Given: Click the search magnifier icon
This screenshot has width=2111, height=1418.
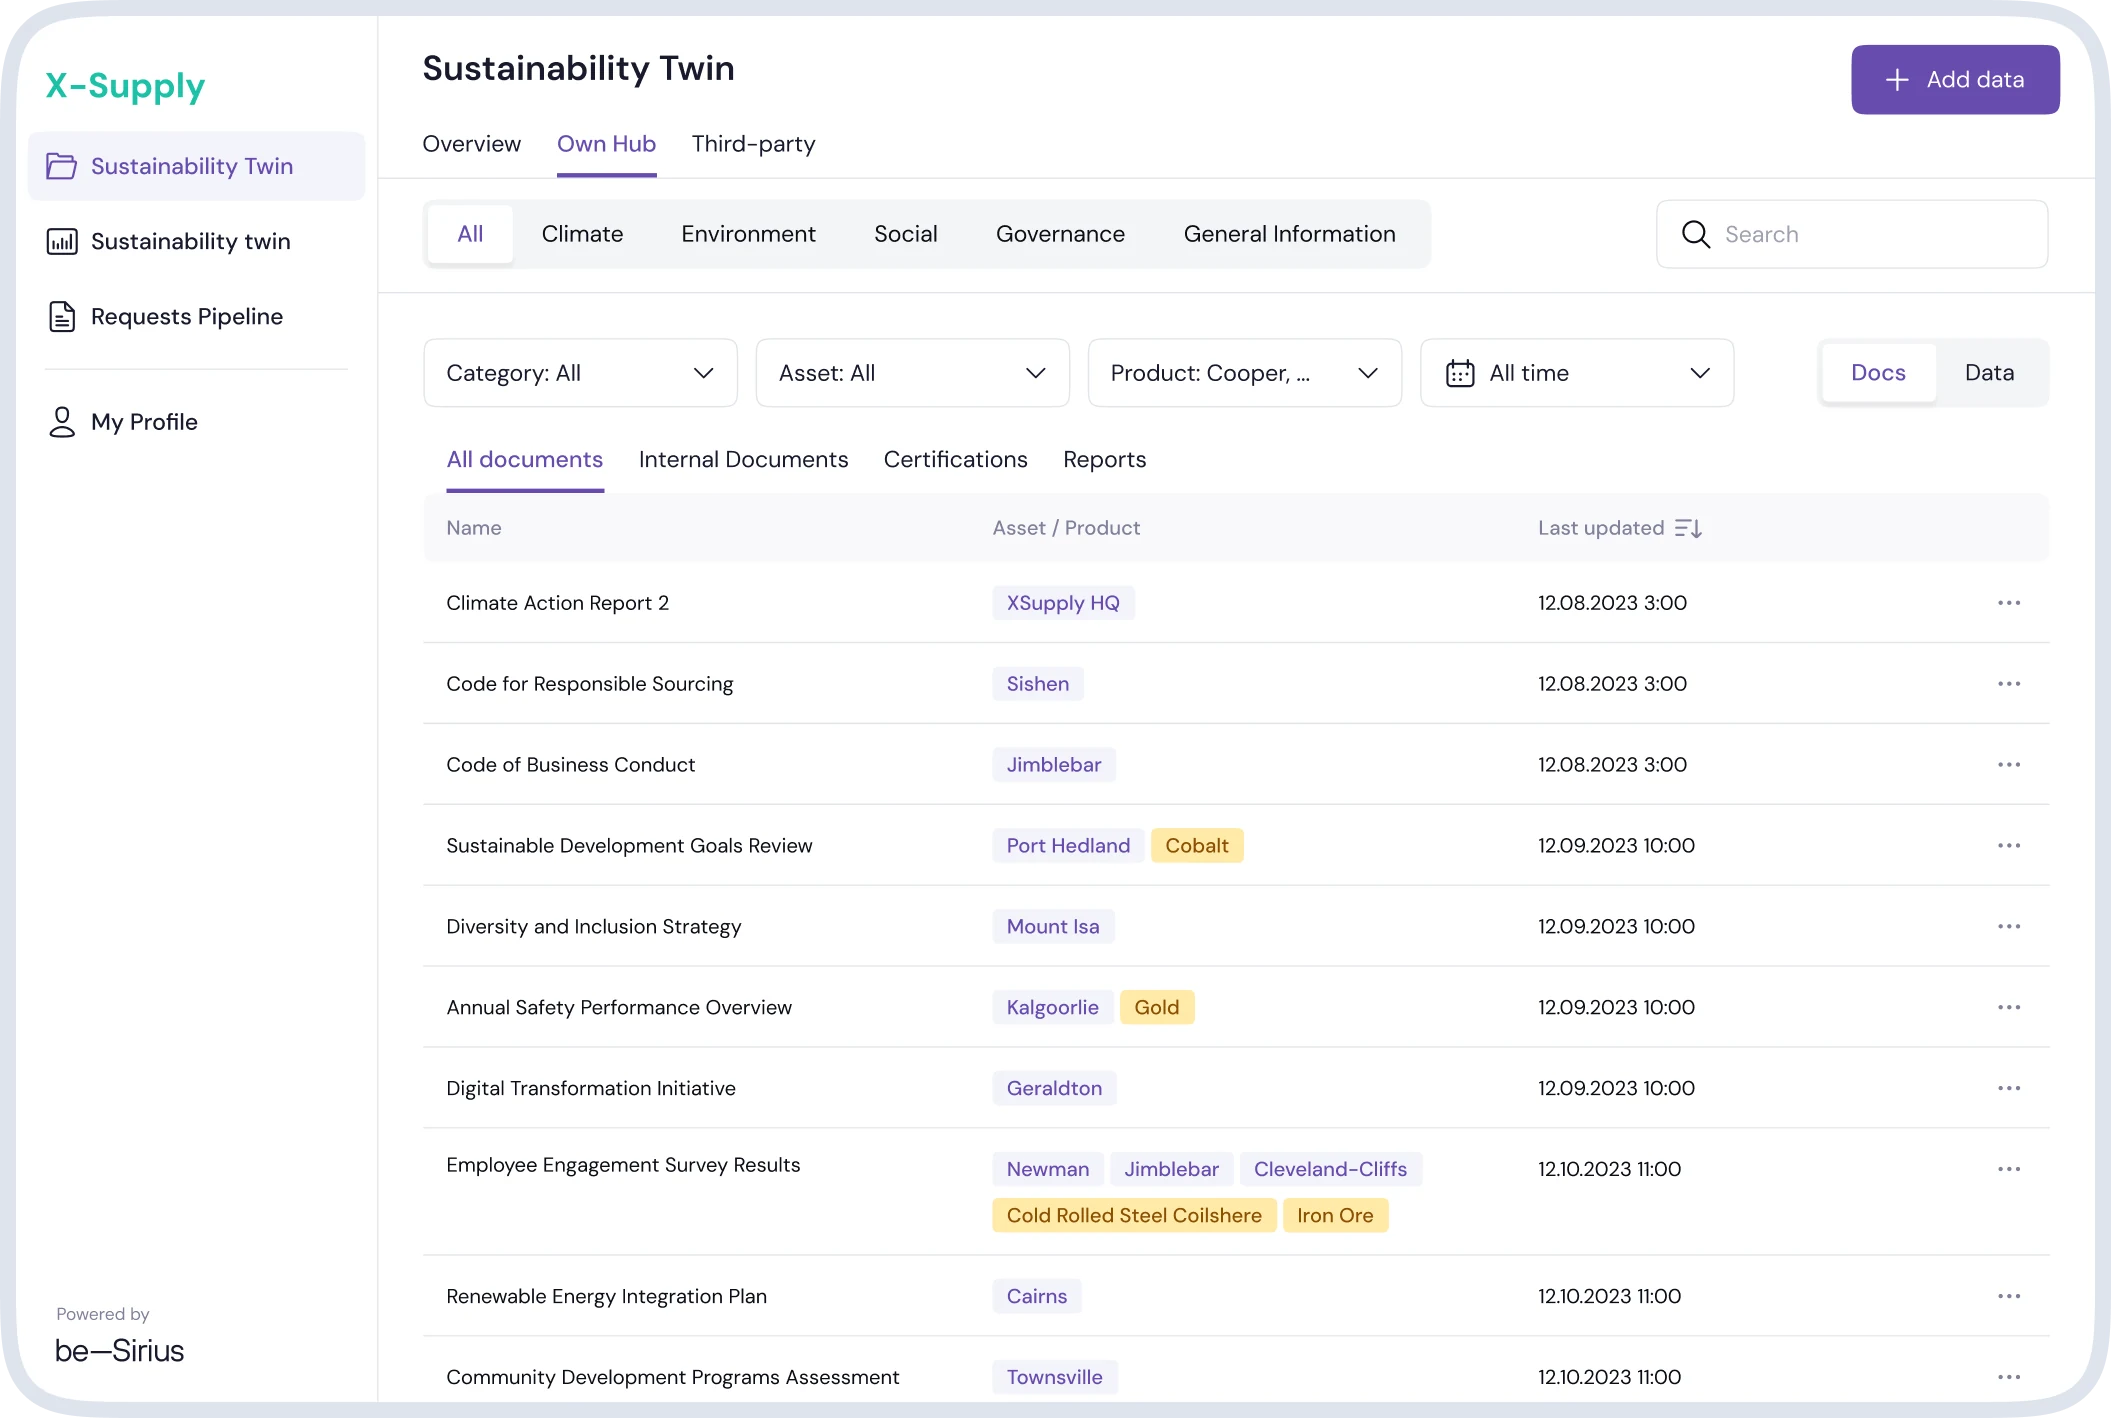Looking at the screenshot, I should coord(1696,234).
